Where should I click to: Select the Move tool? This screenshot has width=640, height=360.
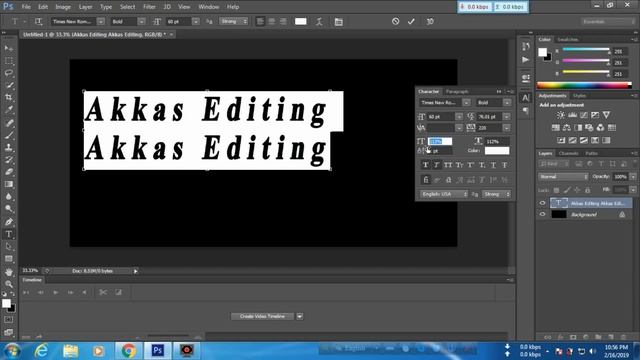[x=9, y=48]
